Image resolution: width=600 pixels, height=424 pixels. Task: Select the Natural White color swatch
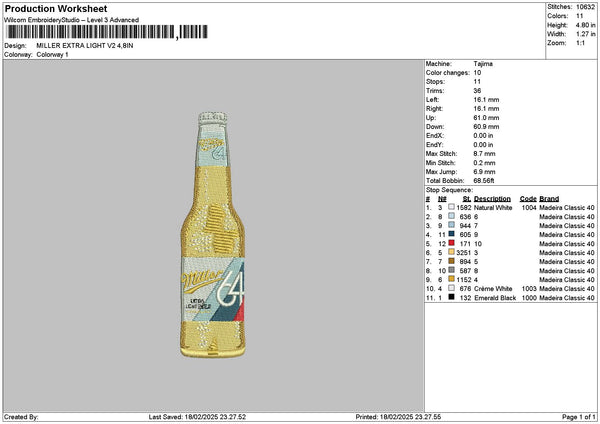(452, 207)
